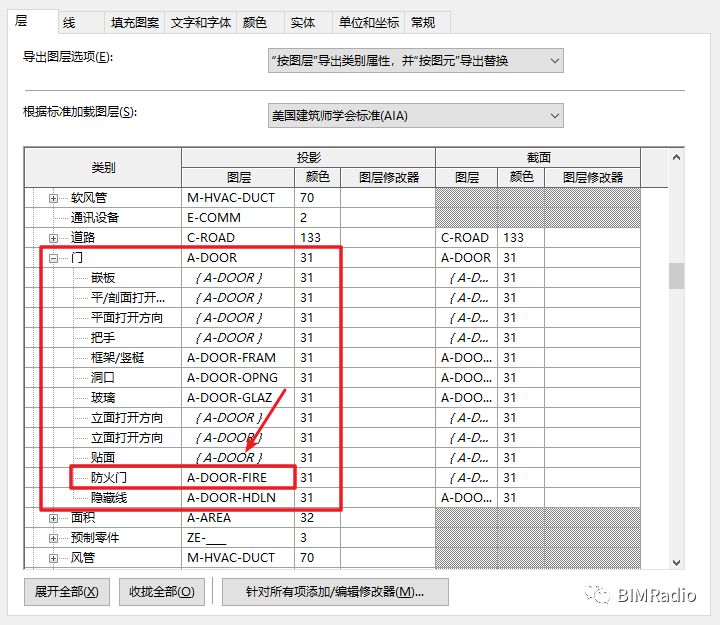Image resolution: width=720 pixels, height=625 pixels.
Task: Click the A-DOOR-HDLN projection layer cell
Action: click(238, 497)
